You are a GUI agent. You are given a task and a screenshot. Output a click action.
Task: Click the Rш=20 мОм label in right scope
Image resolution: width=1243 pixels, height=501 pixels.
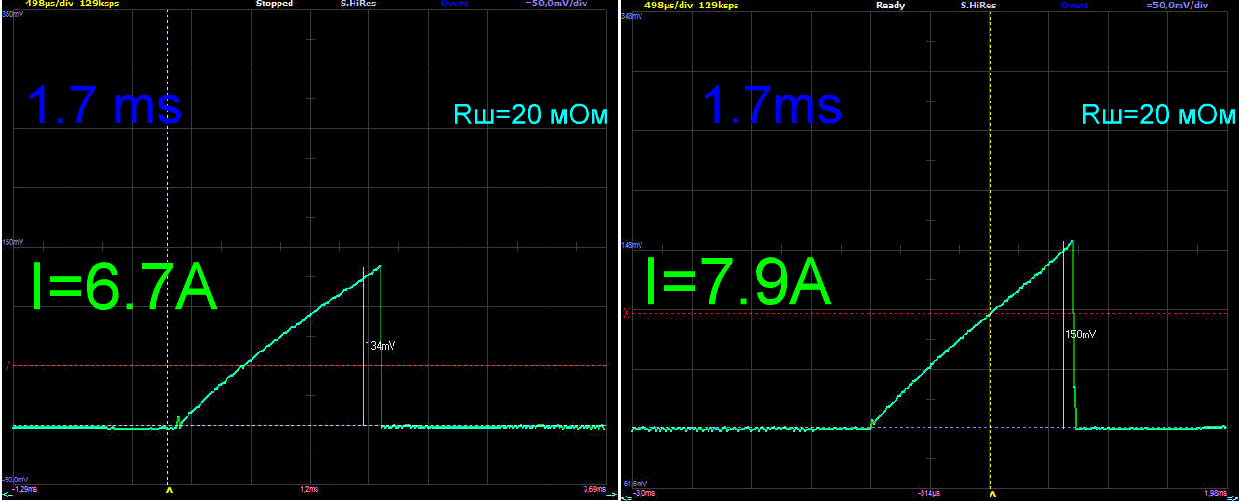click(1157, 115)
